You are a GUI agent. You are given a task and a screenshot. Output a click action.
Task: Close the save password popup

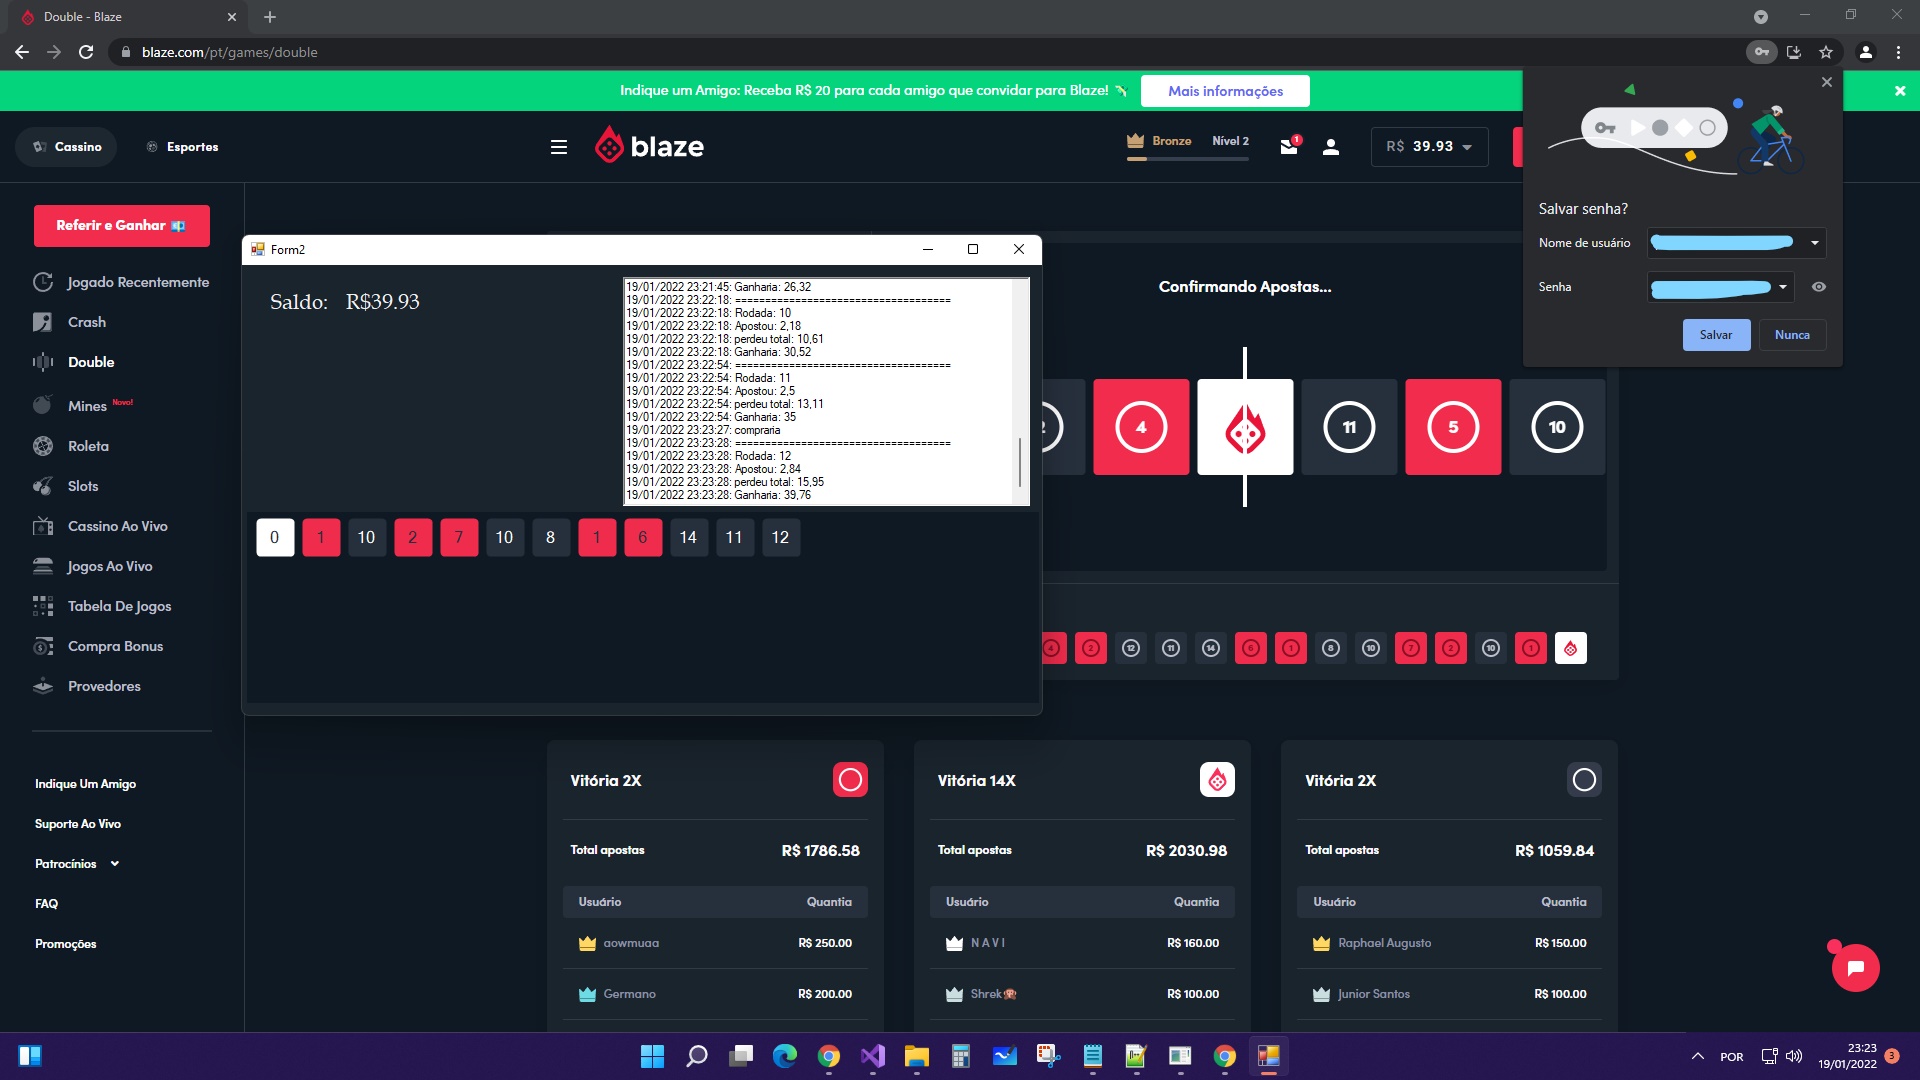[1827, 82]
